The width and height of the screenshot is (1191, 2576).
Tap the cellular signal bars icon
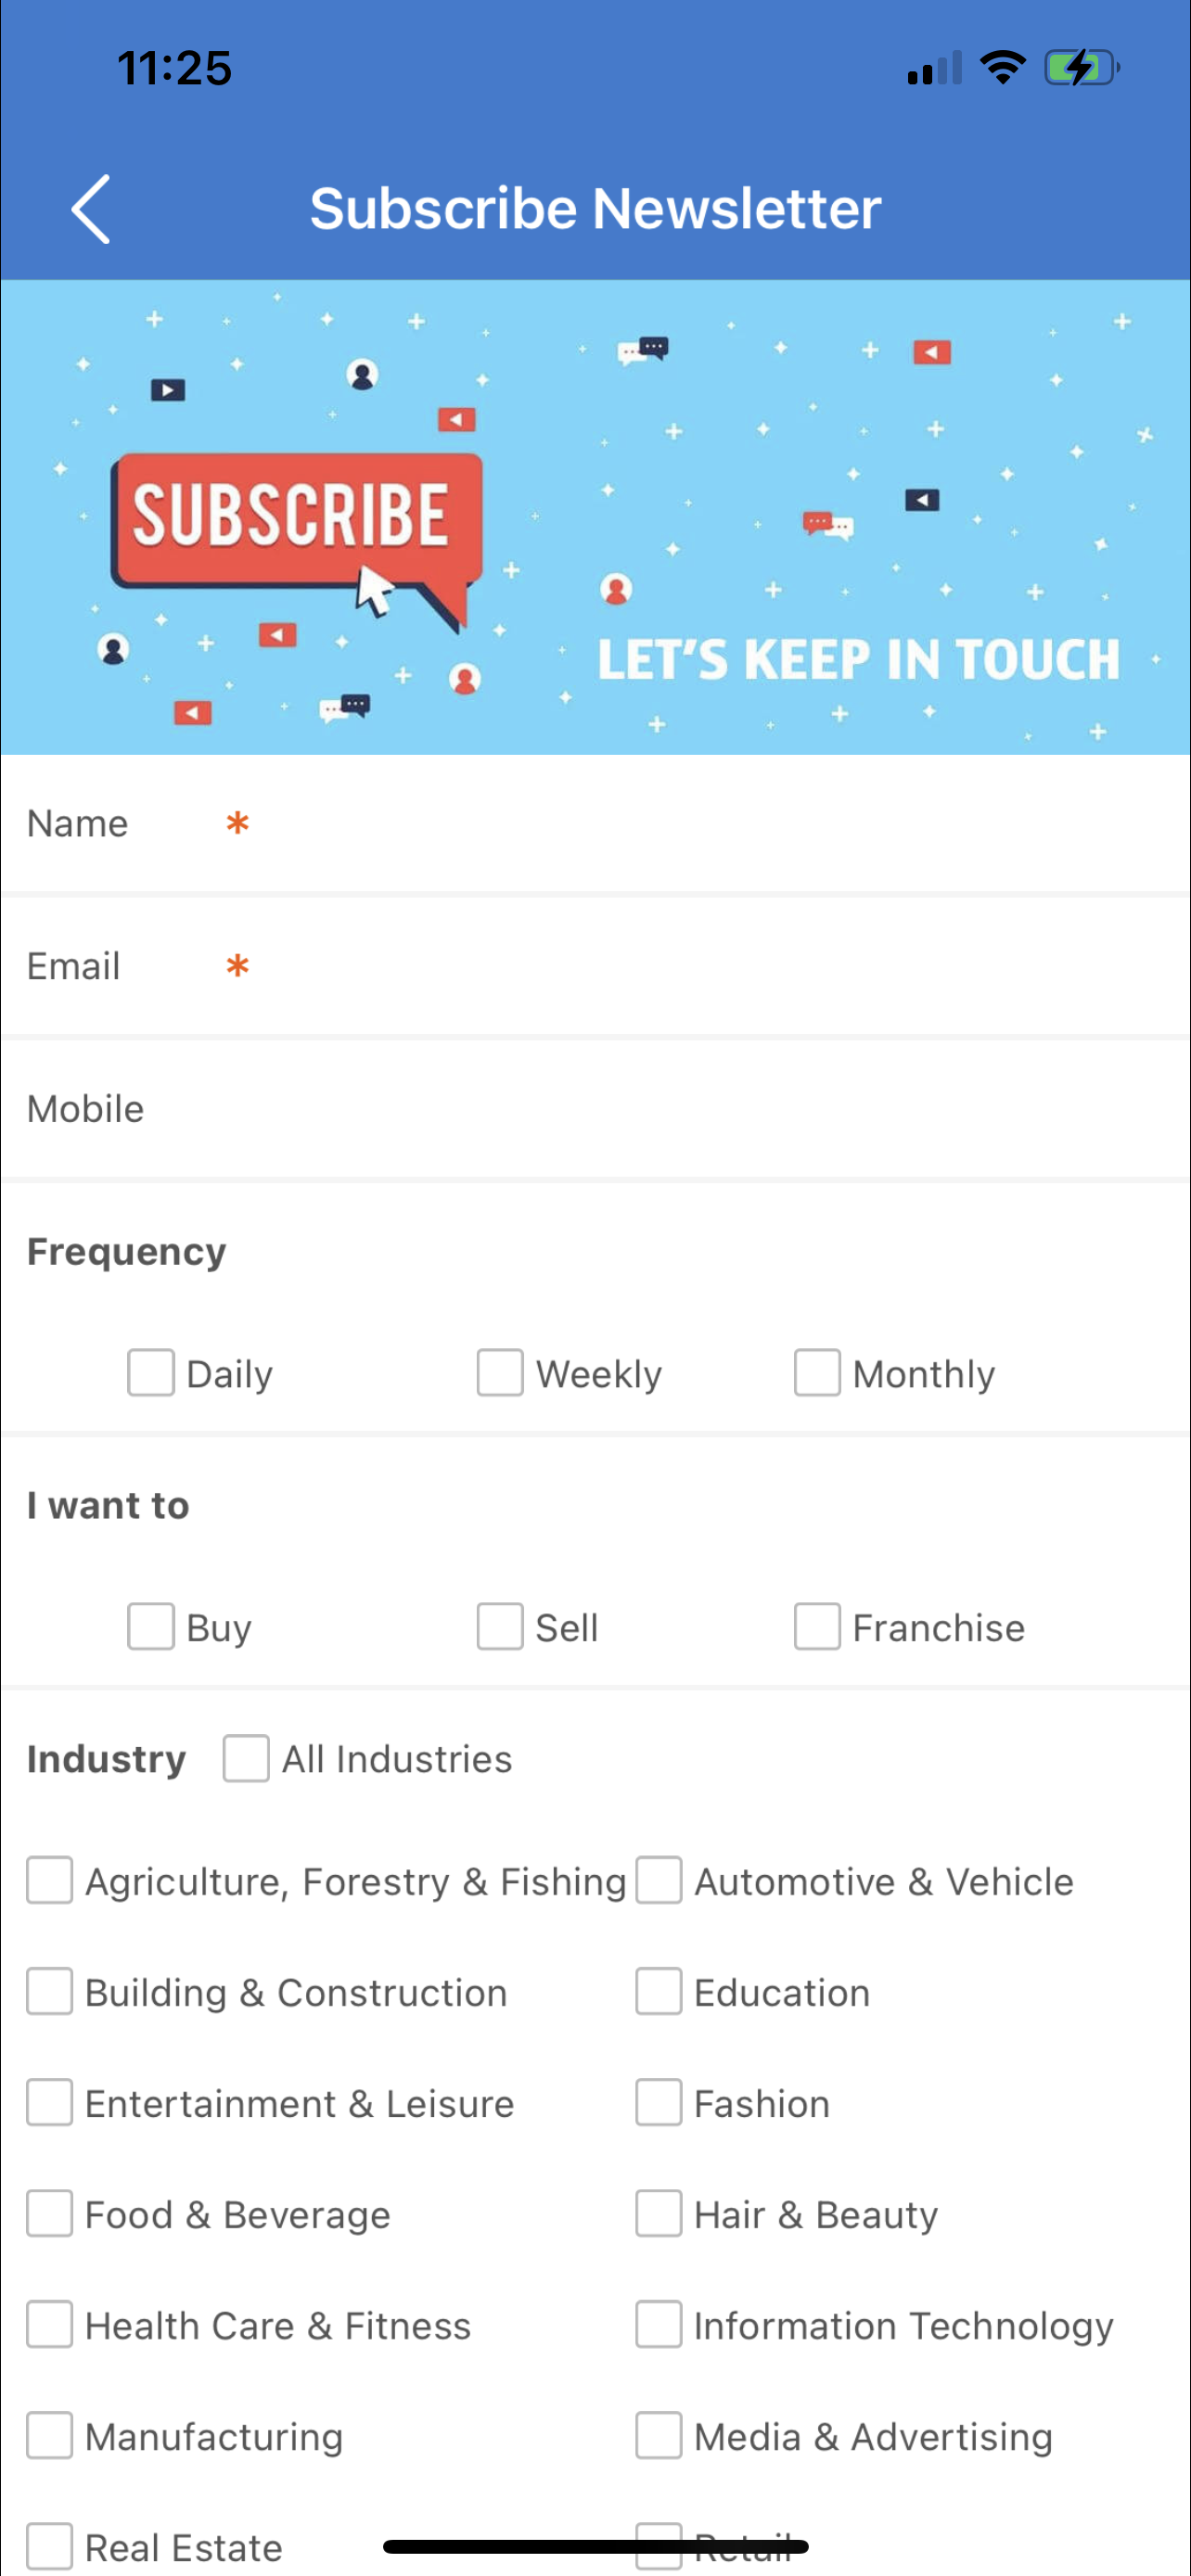tap(934, 68)
